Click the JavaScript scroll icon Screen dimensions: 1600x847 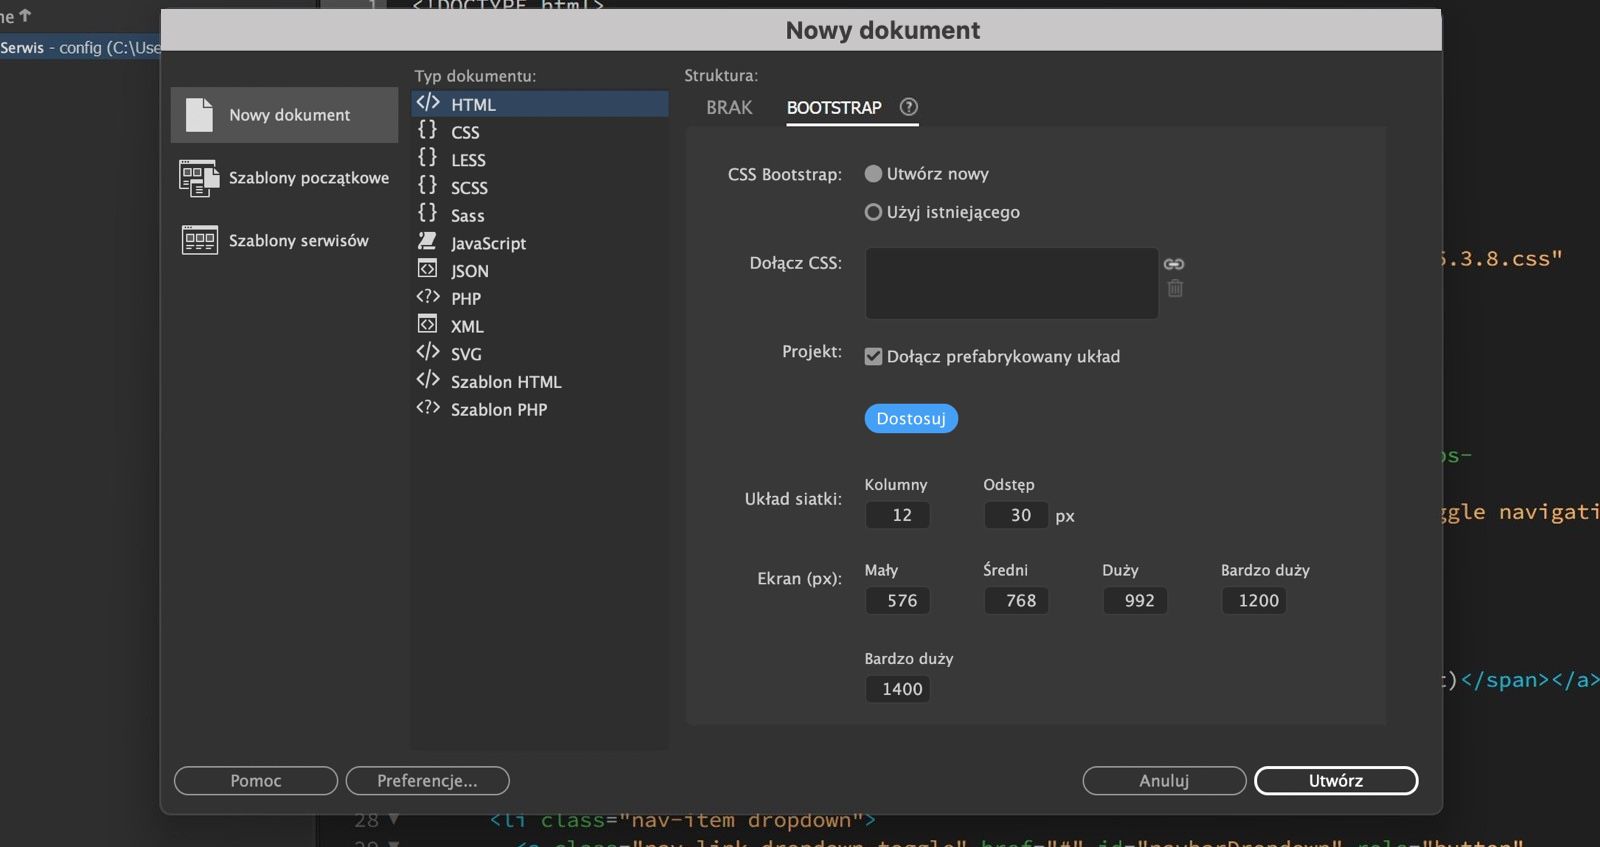tap(428, 241)
